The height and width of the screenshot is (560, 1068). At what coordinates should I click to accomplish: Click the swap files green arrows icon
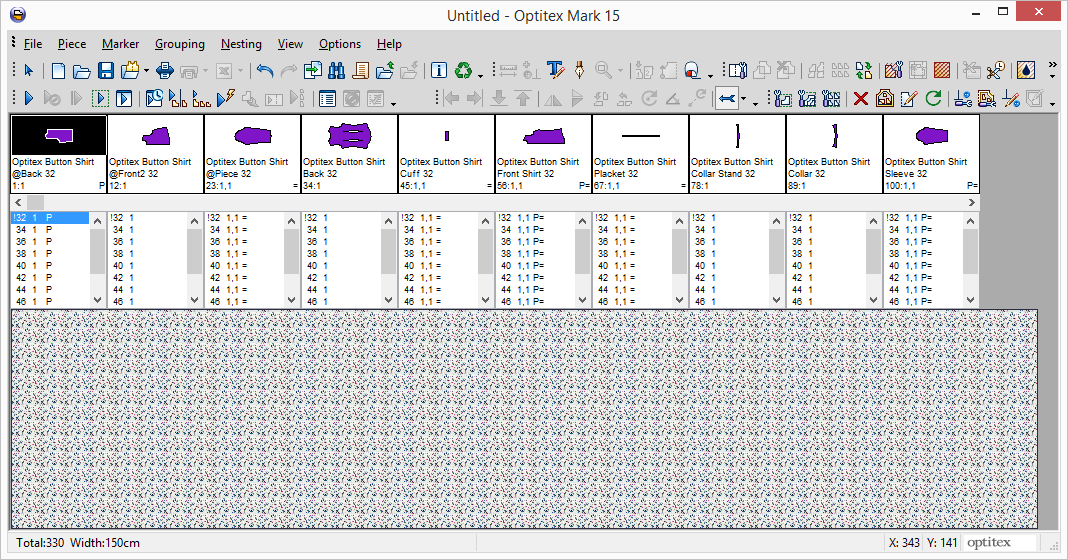pos(864,70)
